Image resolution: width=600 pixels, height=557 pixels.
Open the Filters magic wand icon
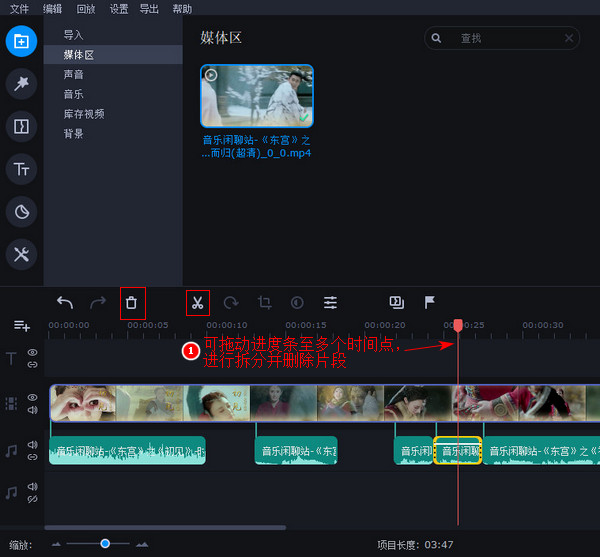(x=21, y=84)
